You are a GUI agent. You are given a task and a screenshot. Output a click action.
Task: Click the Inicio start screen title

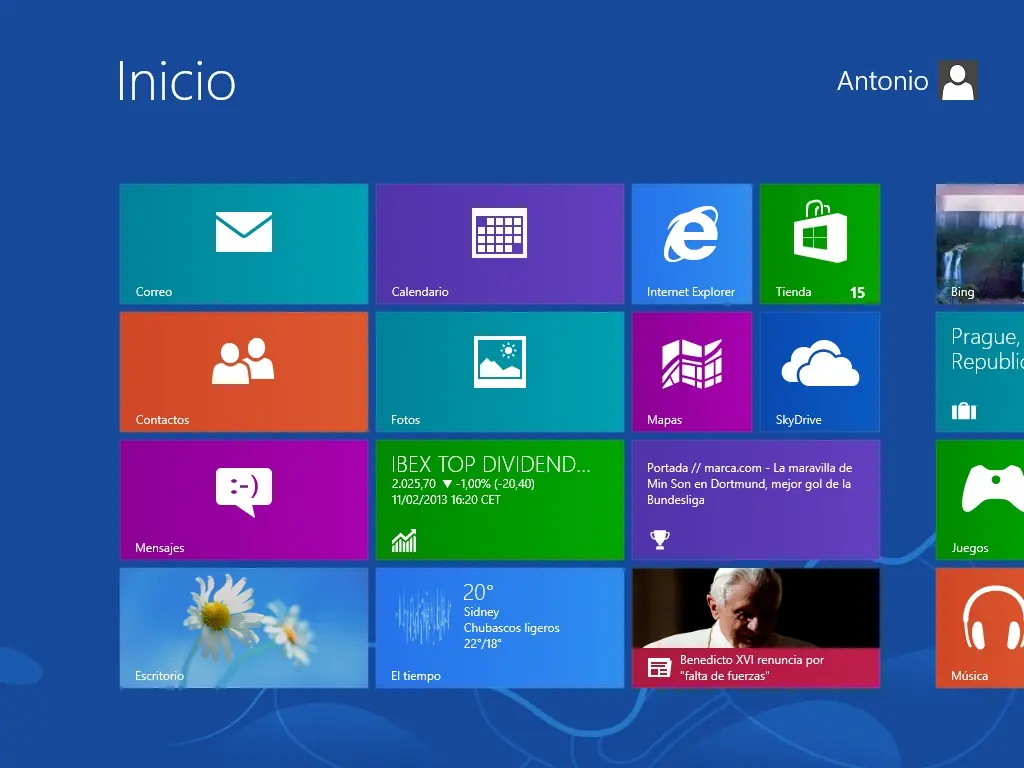point(176,81)
